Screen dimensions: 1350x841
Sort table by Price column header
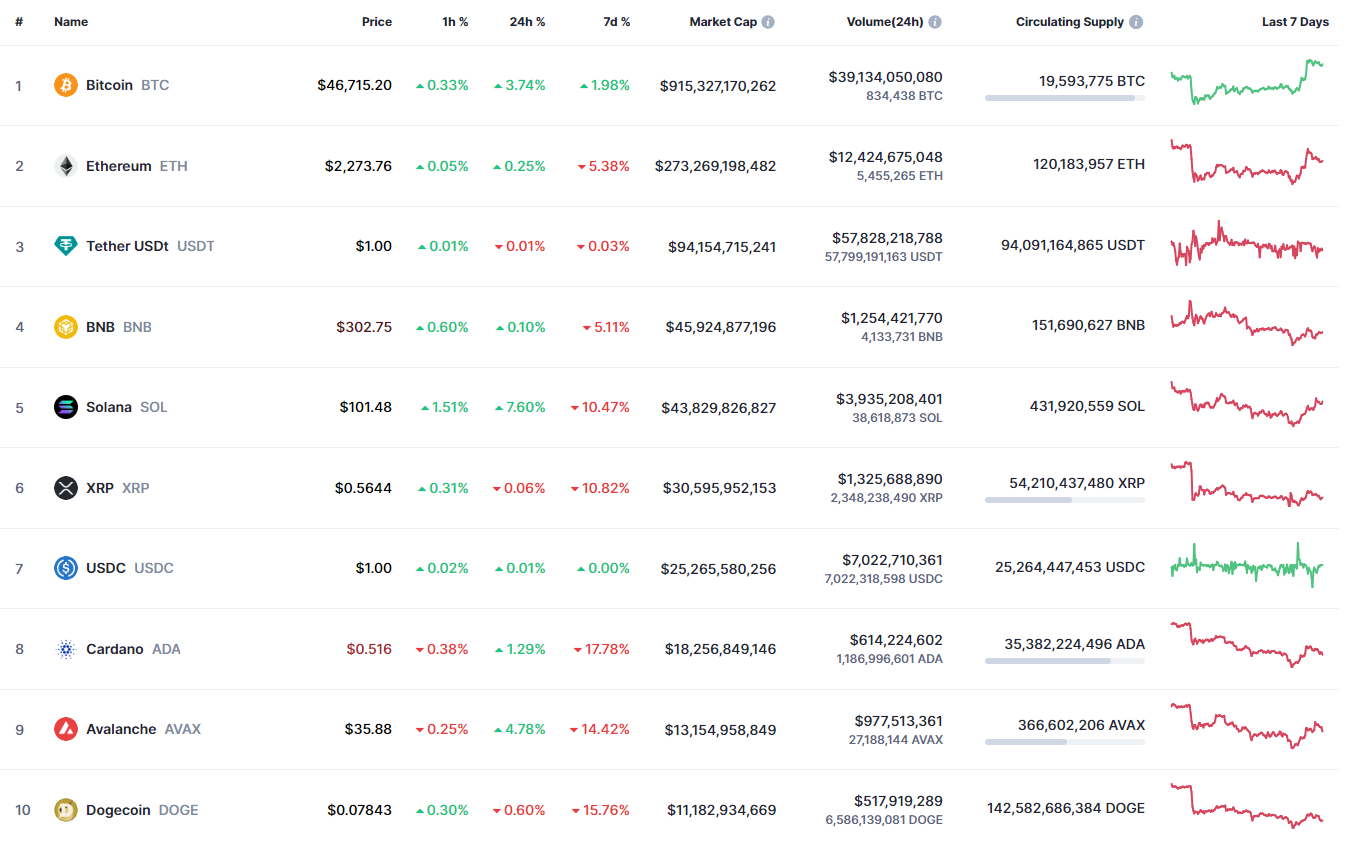376,22
